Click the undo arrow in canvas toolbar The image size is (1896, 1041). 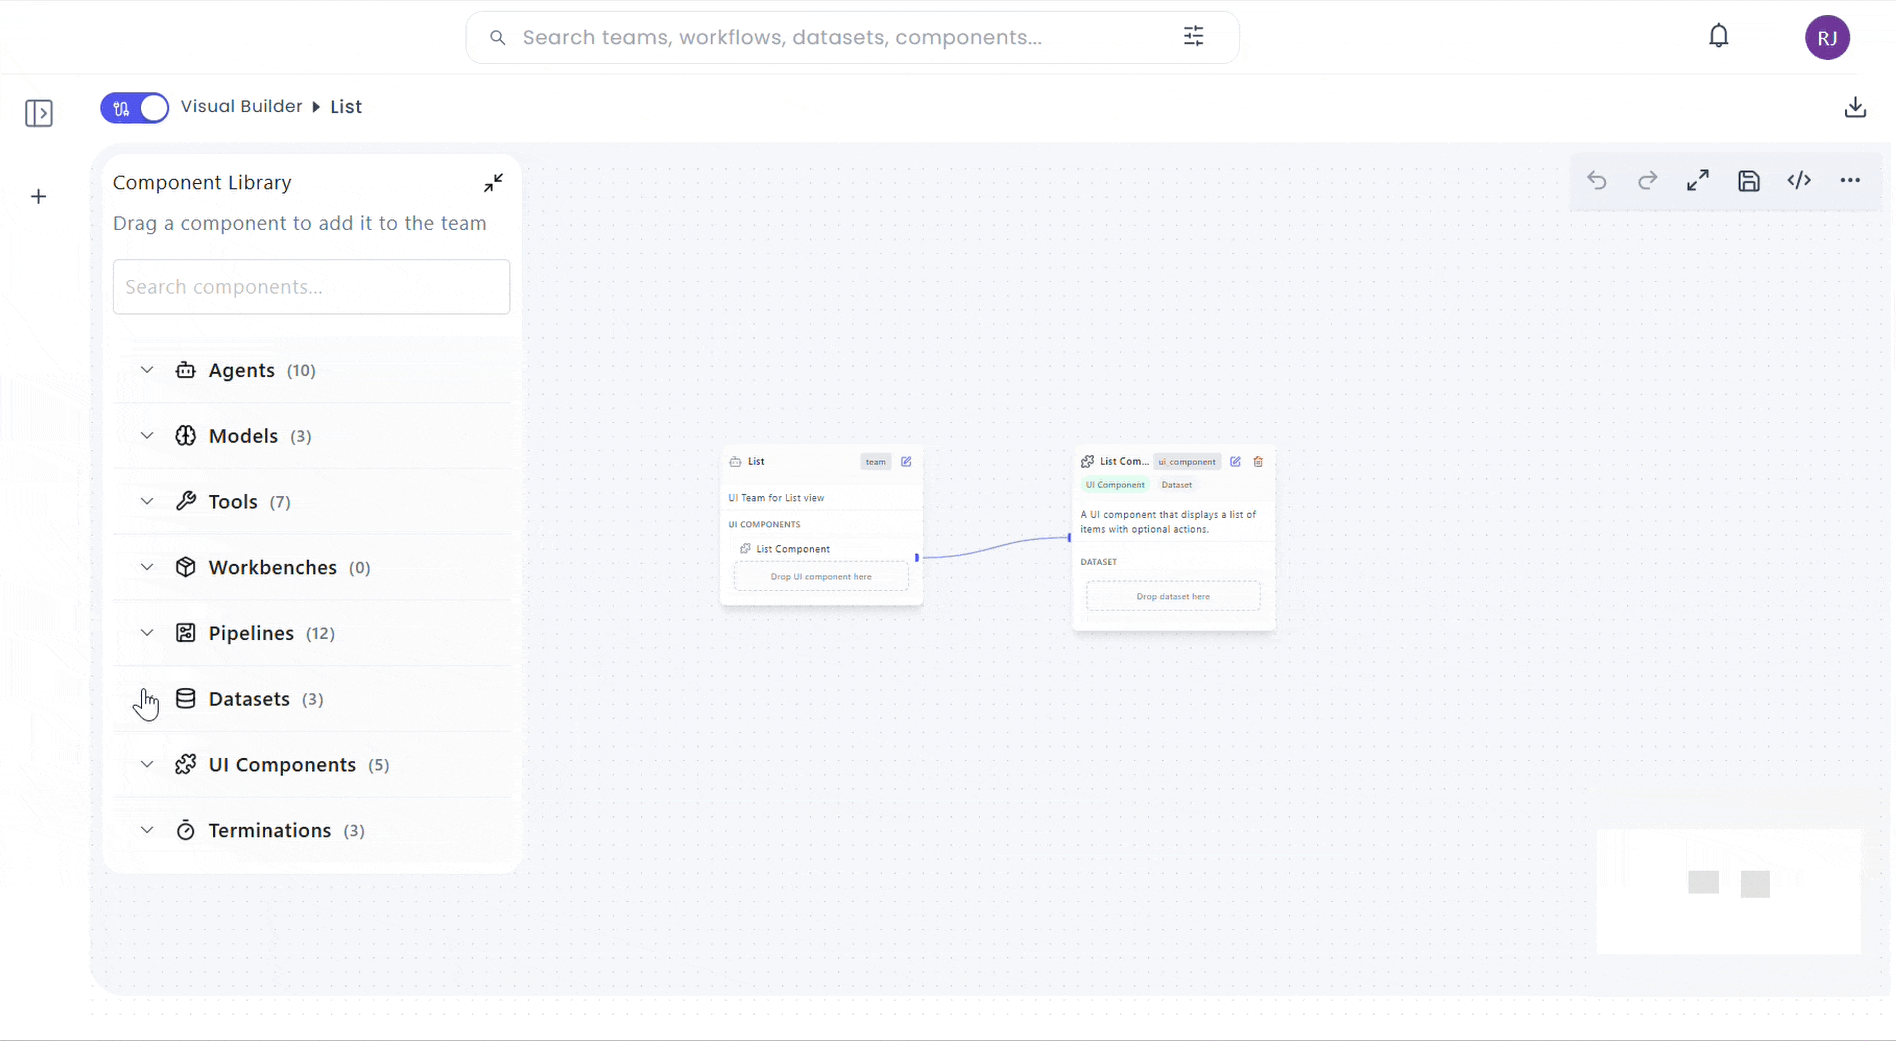coord(1597,181)
